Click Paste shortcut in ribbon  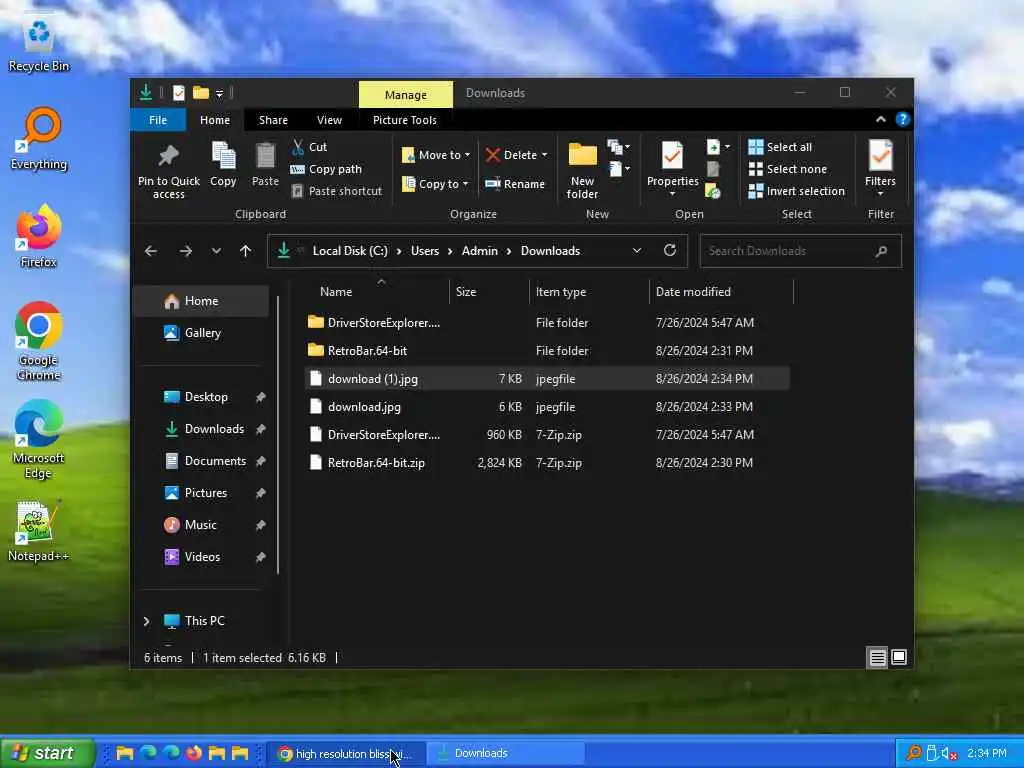pos(337,191)
